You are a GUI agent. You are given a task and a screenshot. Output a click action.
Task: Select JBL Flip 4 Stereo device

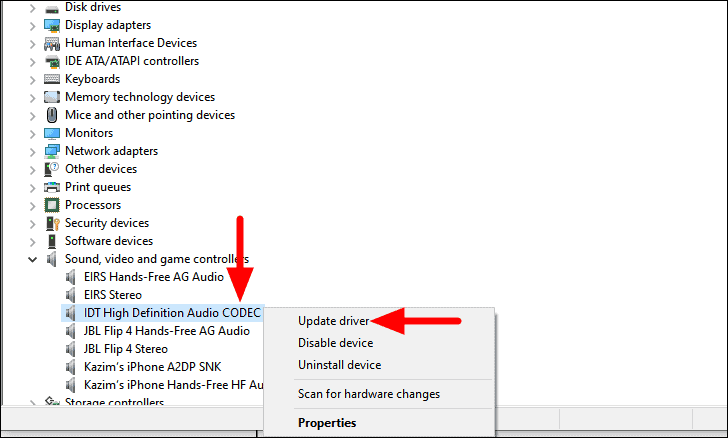126,349
